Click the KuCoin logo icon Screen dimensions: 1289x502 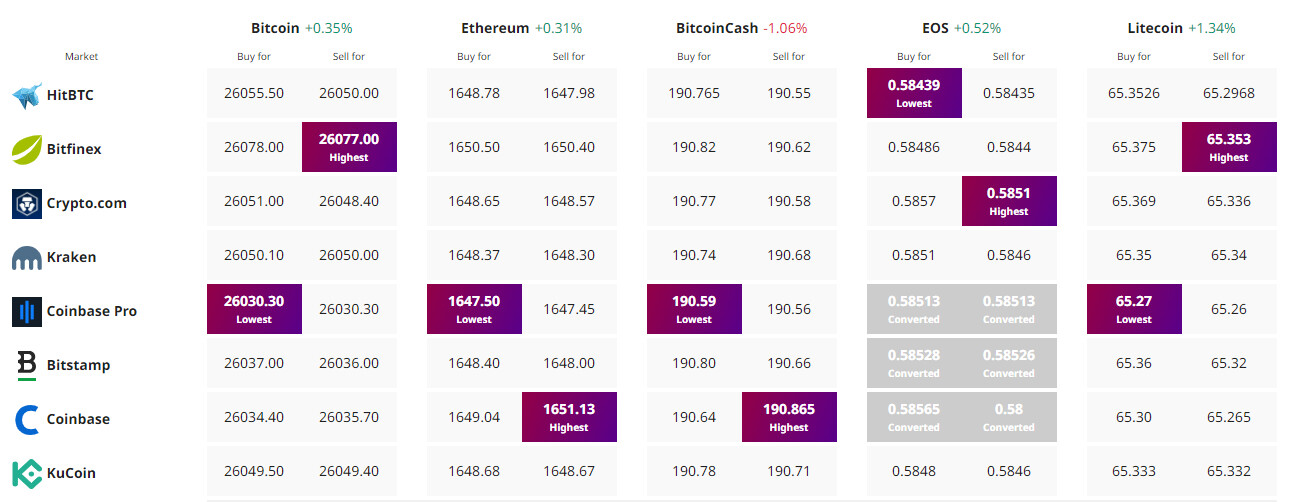click(x=25, y=473)
